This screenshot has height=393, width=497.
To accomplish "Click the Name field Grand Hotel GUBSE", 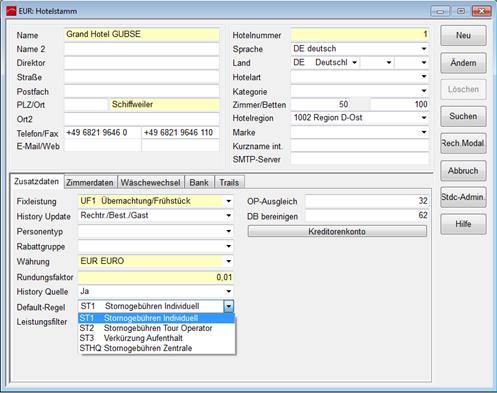I will (x=142, y=35).
